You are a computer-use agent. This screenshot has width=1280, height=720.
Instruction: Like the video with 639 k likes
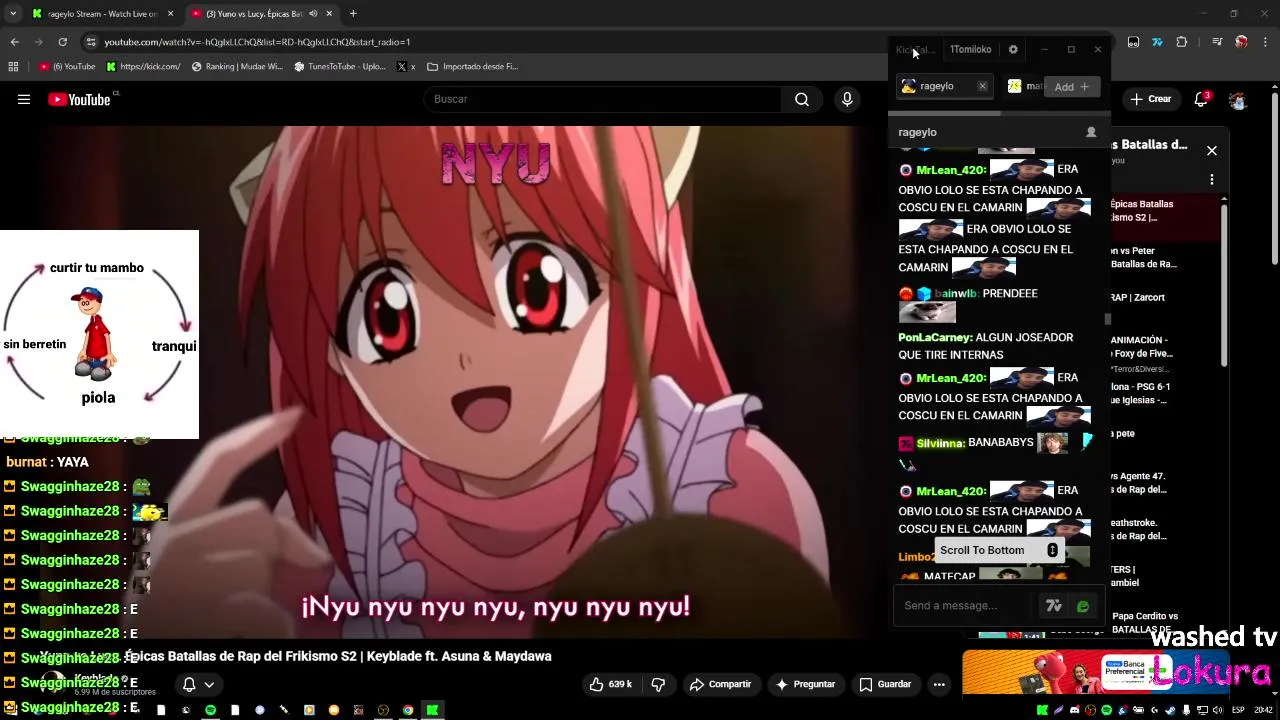(x=611, y=684)
